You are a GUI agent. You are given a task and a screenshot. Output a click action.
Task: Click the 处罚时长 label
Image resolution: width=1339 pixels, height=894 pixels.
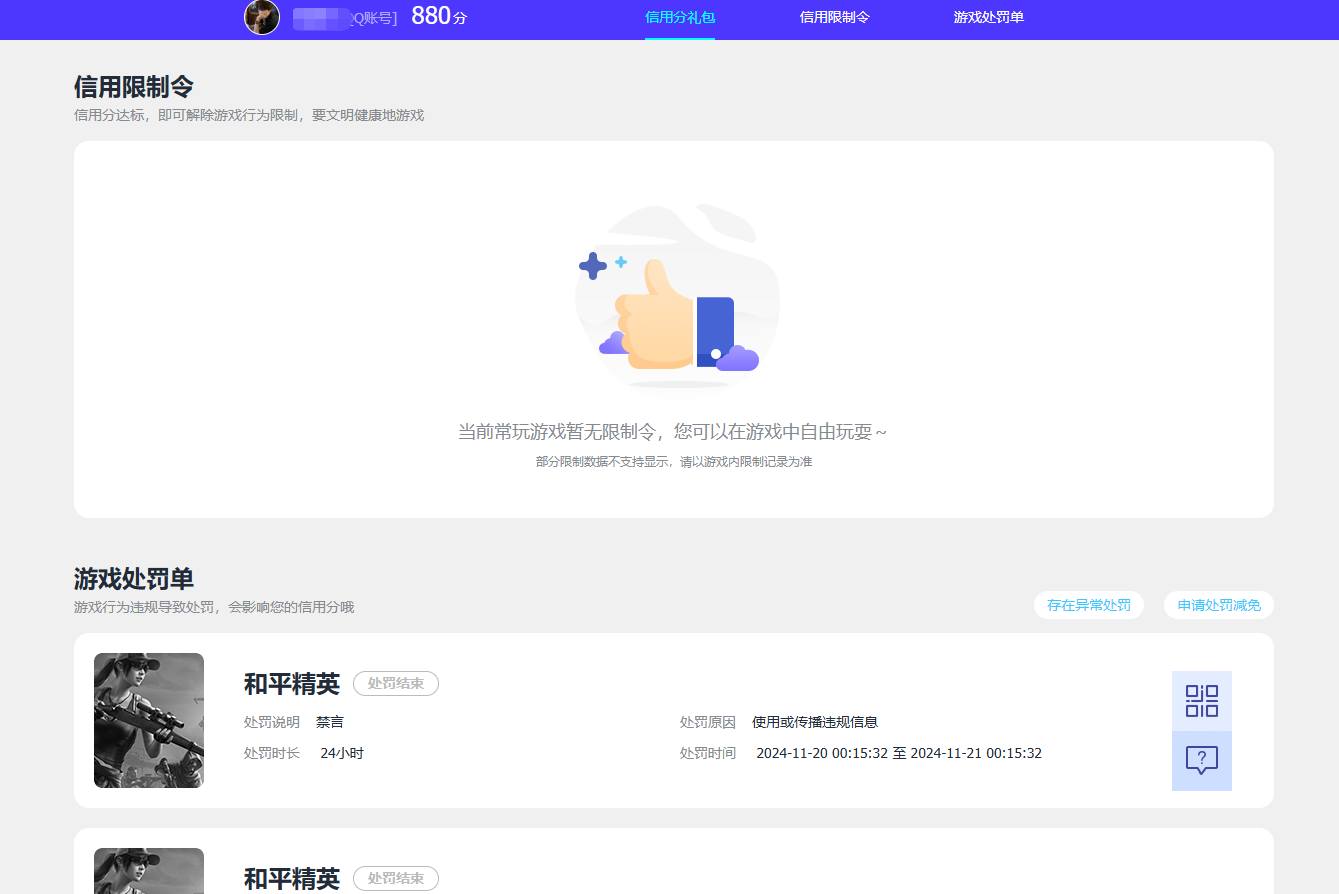pos(272,753)
